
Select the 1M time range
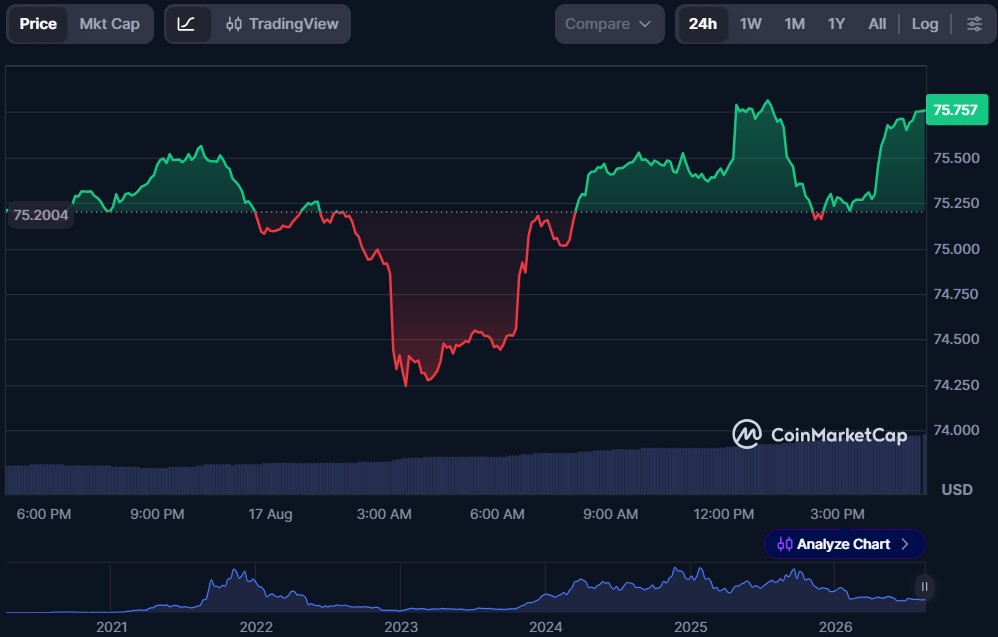(794, 24)
